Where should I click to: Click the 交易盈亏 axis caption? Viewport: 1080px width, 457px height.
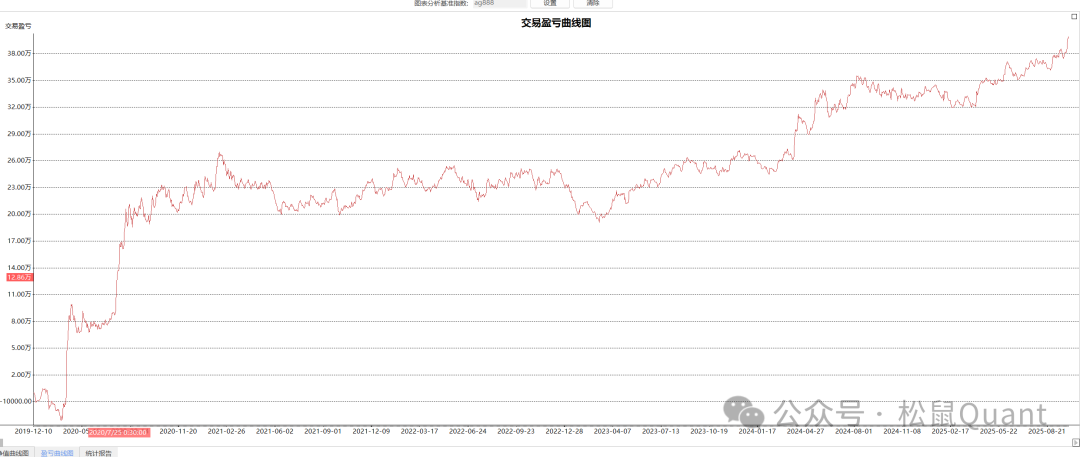(18, 25)
